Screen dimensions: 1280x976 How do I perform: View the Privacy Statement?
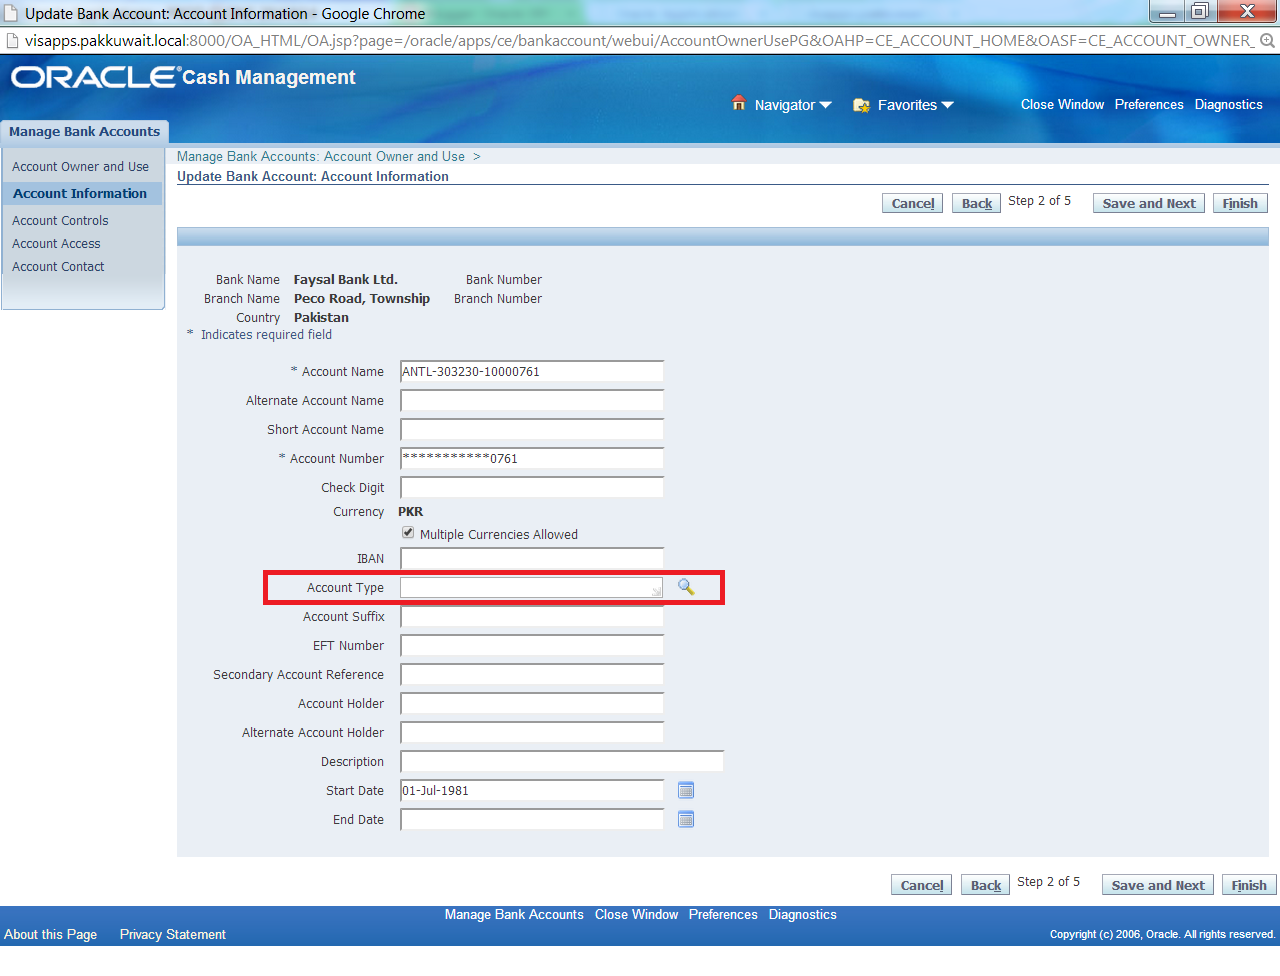[x=172, y=934]
